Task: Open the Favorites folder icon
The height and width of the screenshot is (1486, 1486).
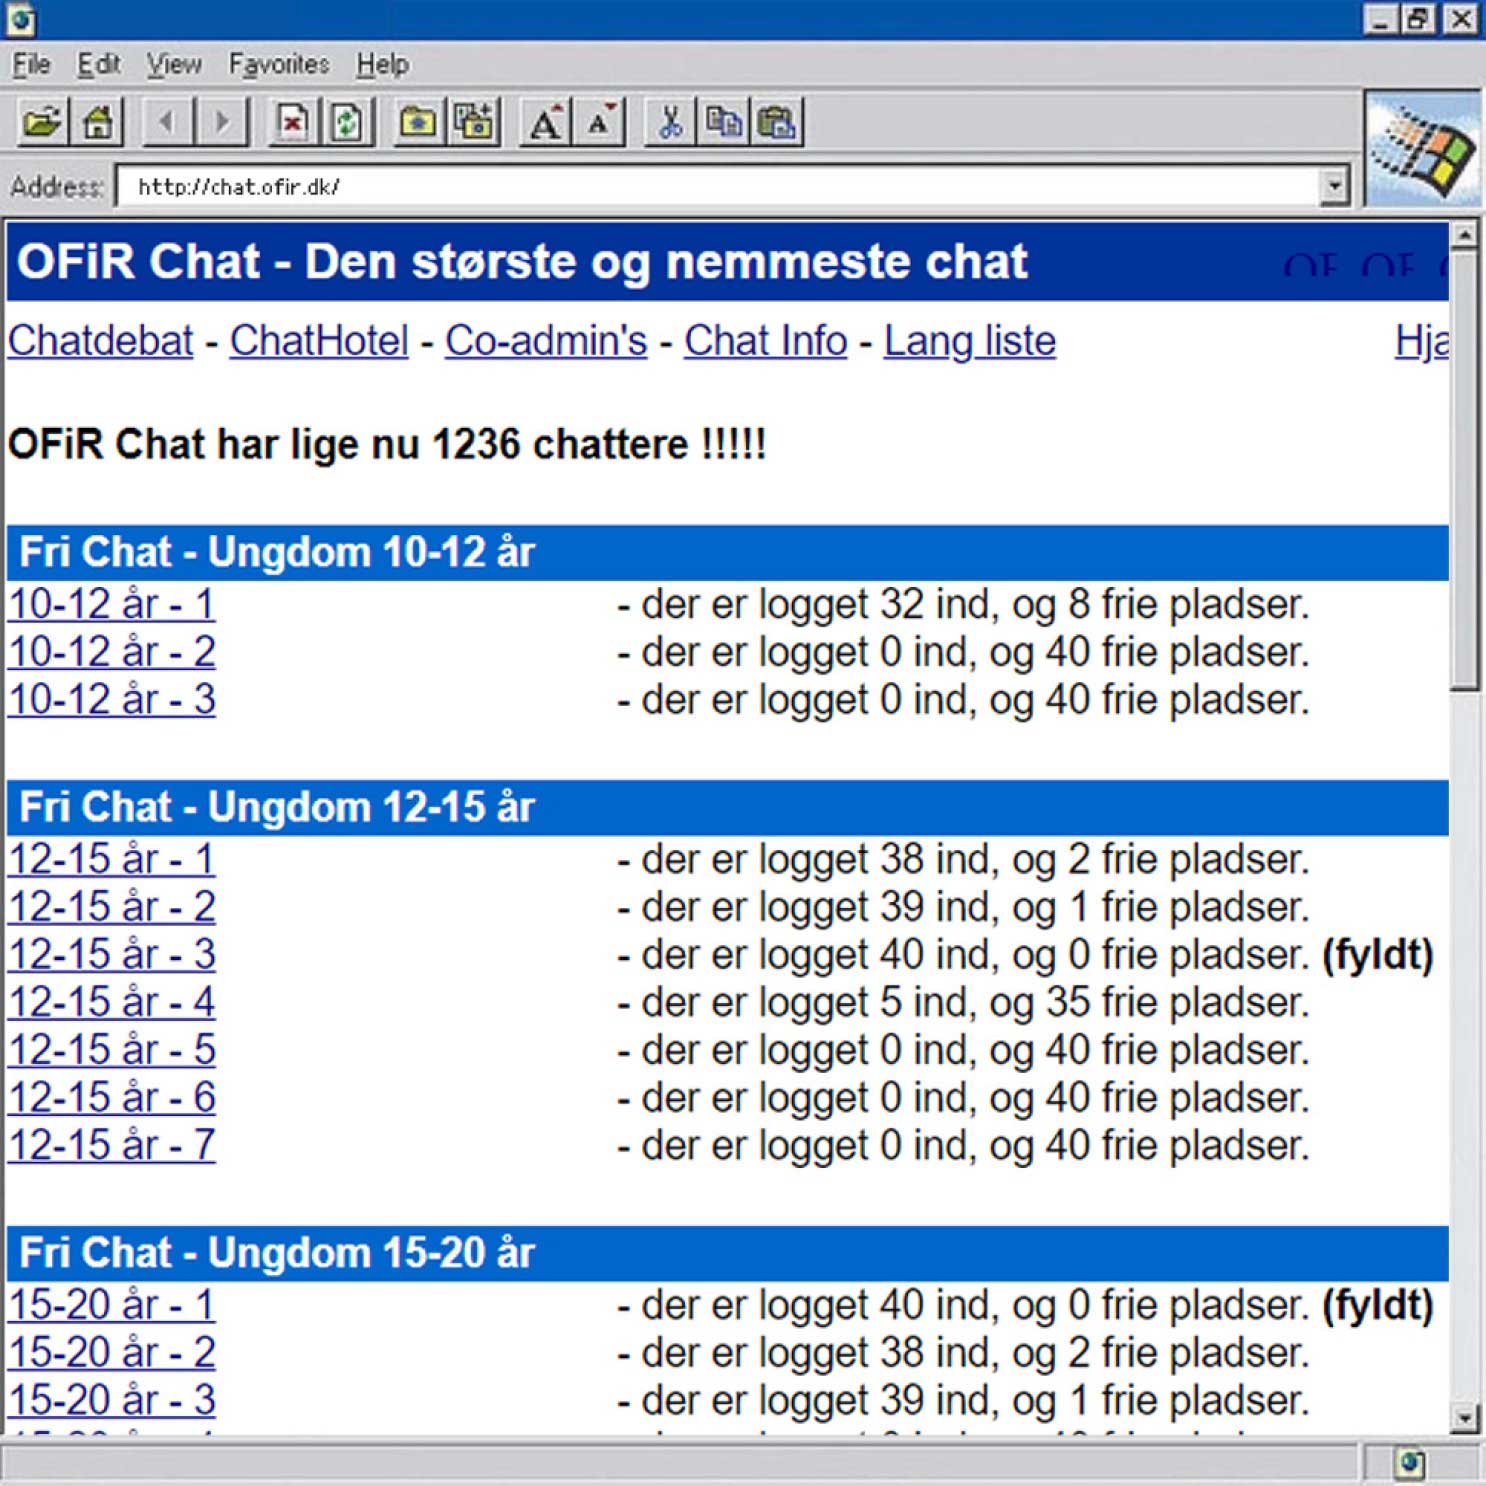Action: pyautogui.click(x=418, y=124)
